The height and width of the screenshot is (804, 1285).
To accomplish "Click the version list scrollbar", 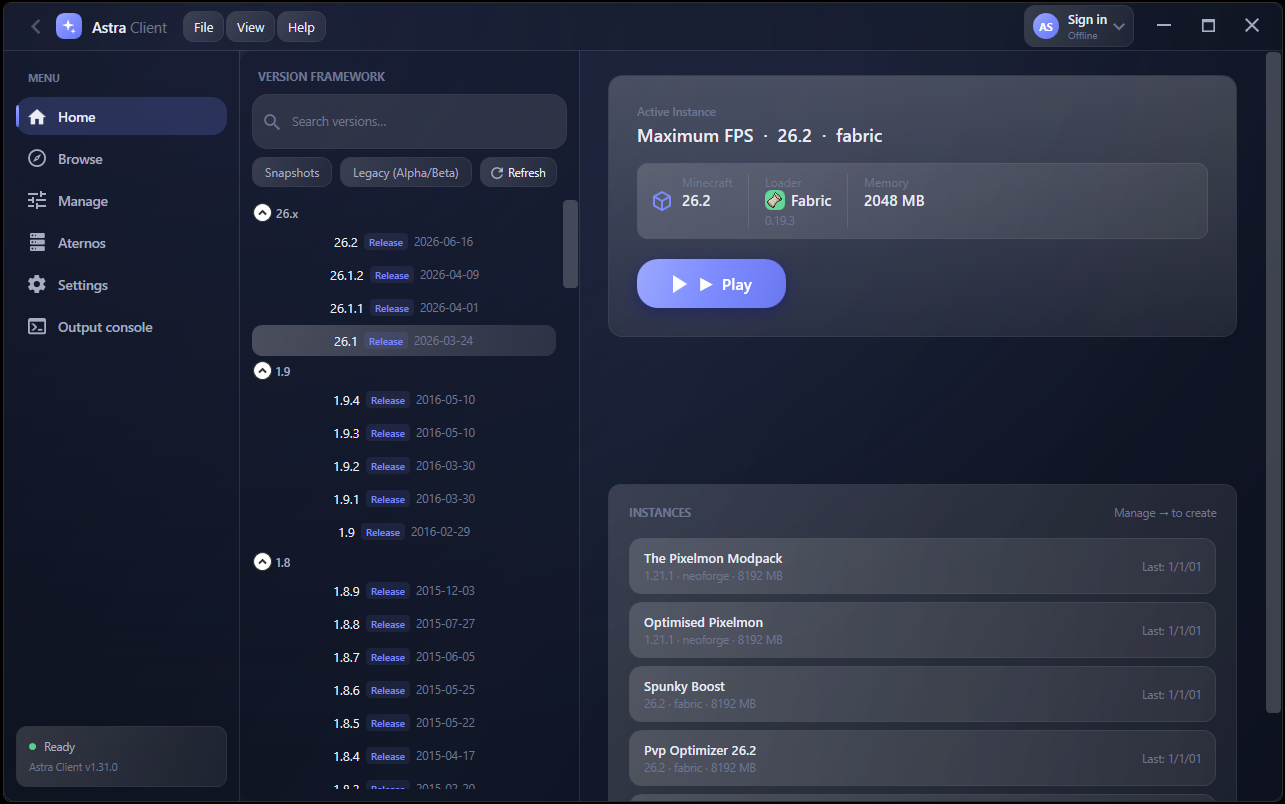I will [570, 244].
